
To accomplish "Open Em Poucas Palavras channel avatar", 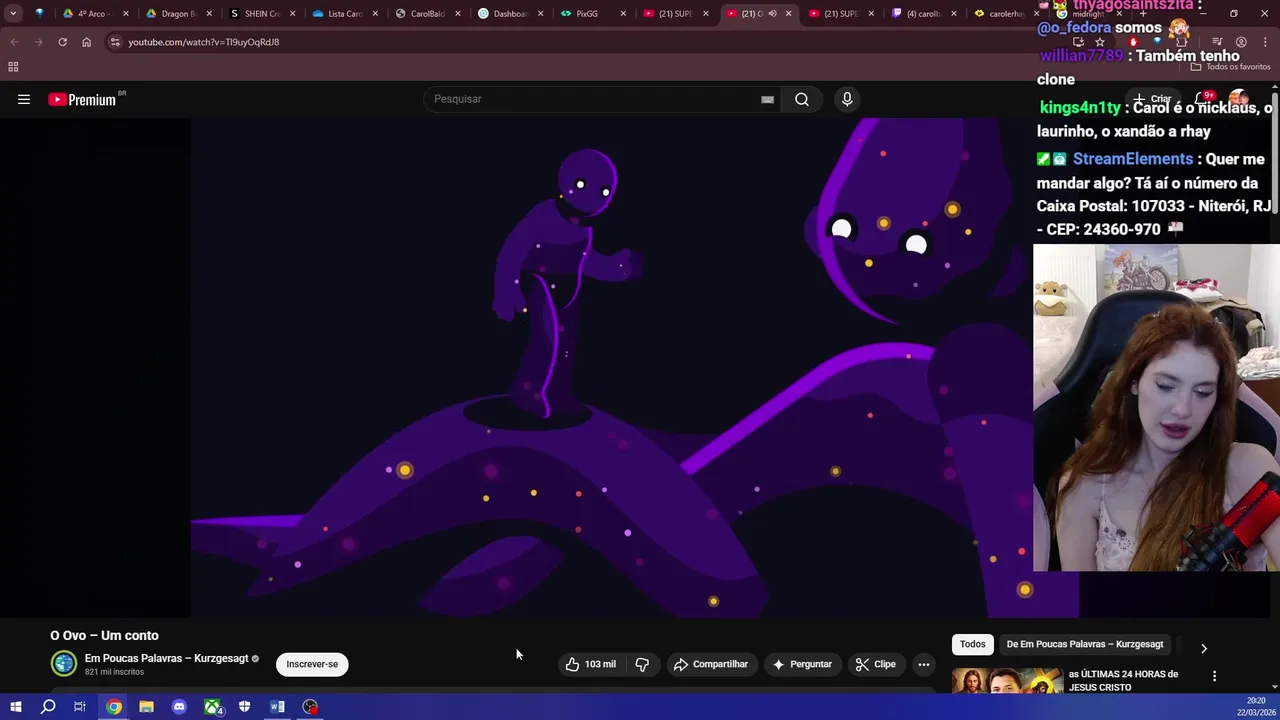I will point(63,663).
